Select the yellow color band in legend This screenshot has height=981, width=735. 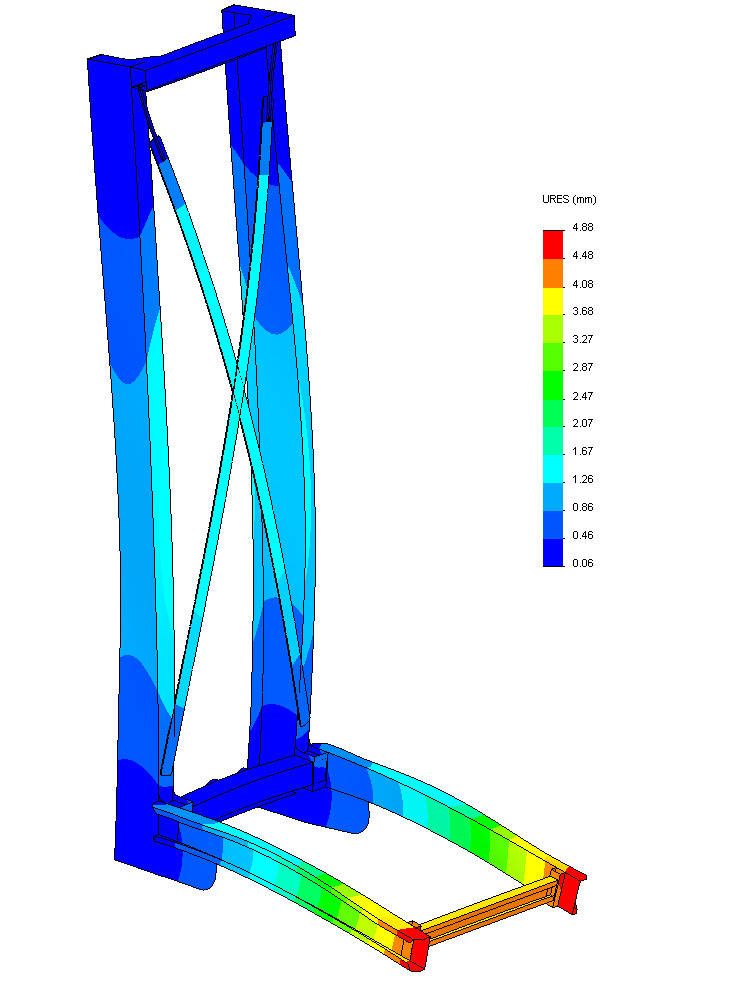553,301
